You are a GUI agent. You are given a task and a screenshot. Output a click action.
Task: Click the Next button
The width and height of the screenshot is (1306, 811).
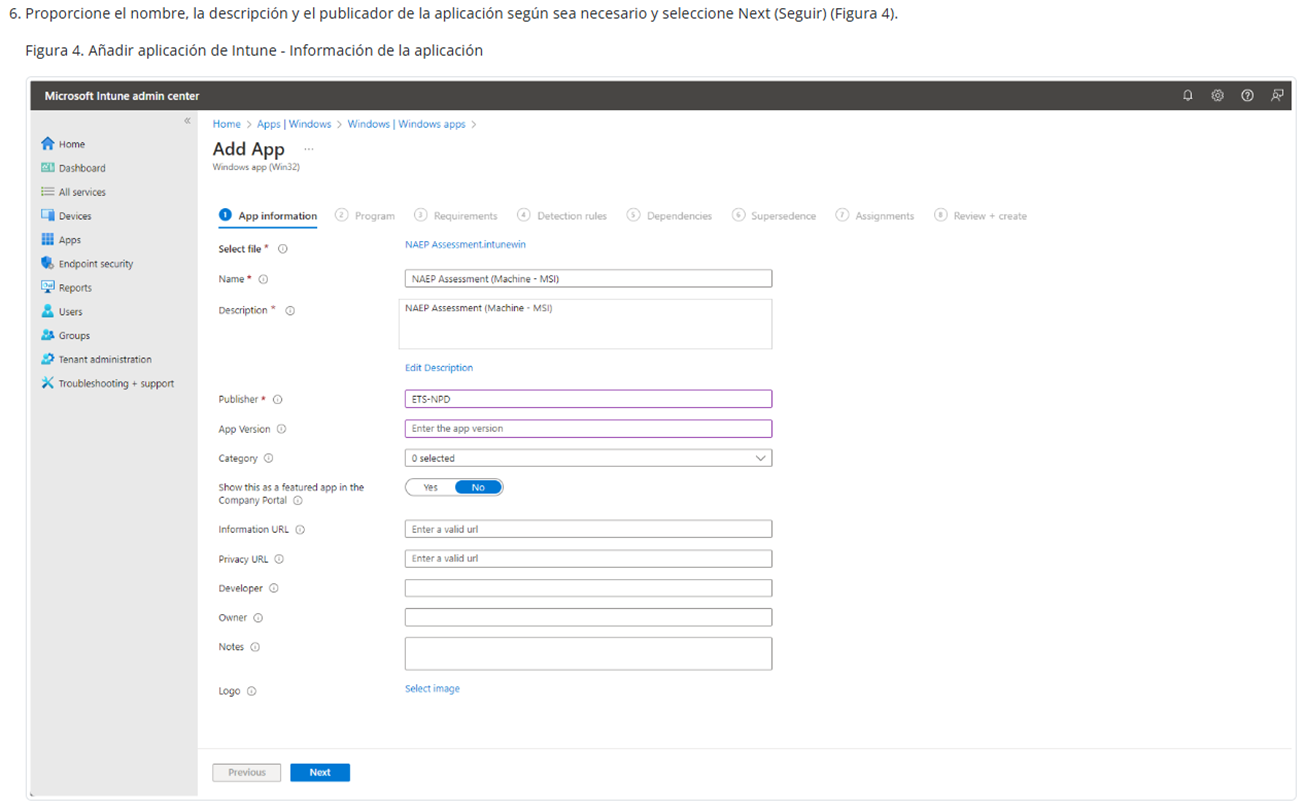pyautogui.click(x=320, y=773)
